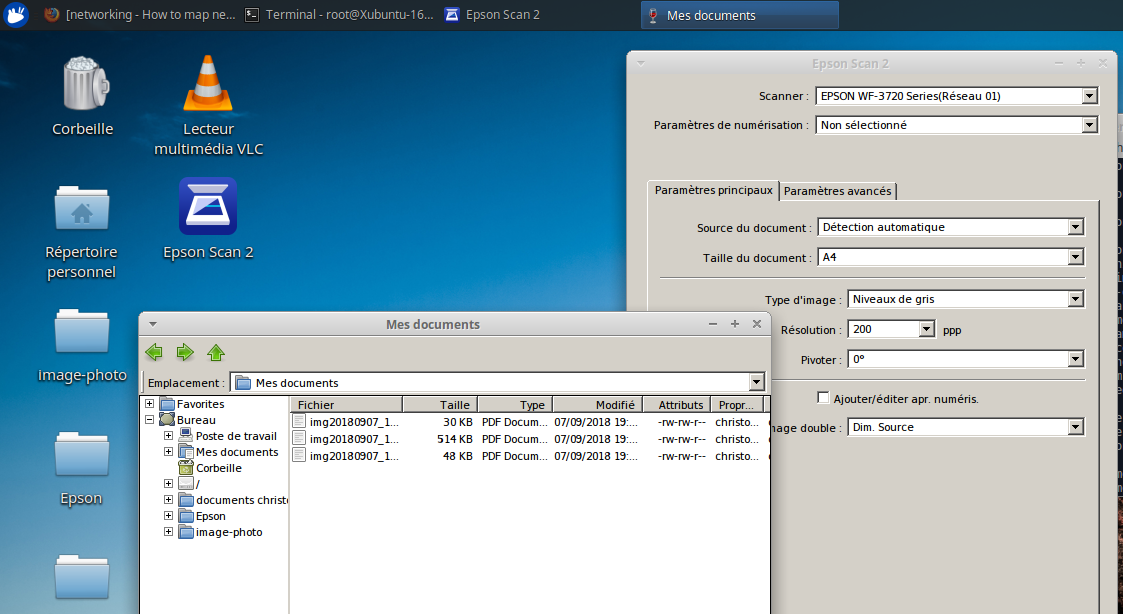This screenshot has width=1123, height=614.
Task: Open the Corbeille trash desktop icon
Action: (82, 85)
